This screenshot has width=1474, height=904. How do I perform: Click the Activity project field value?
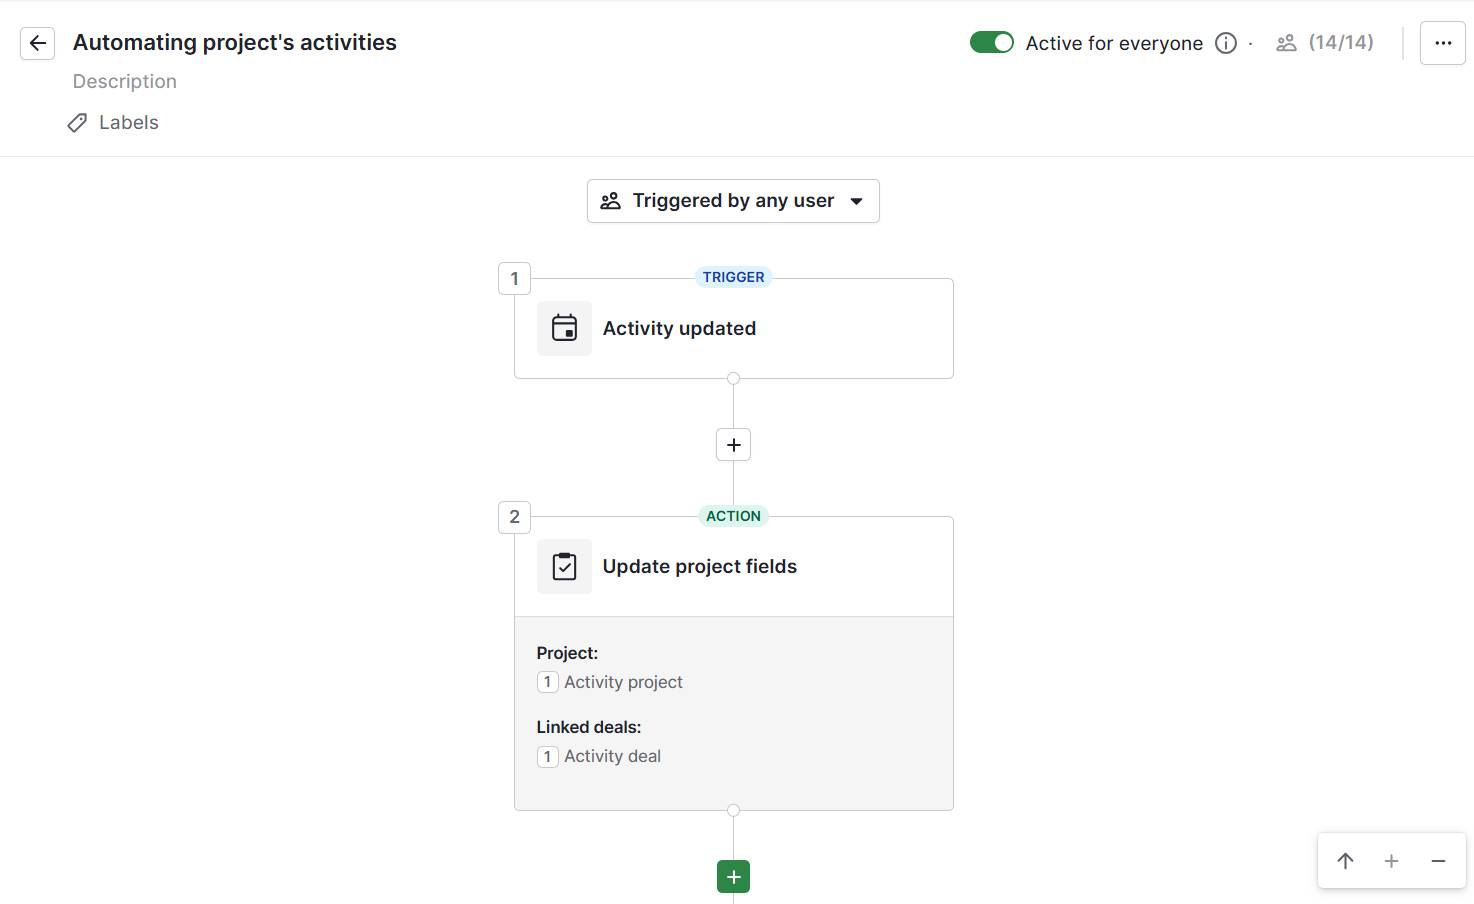(x=622, y=682)
